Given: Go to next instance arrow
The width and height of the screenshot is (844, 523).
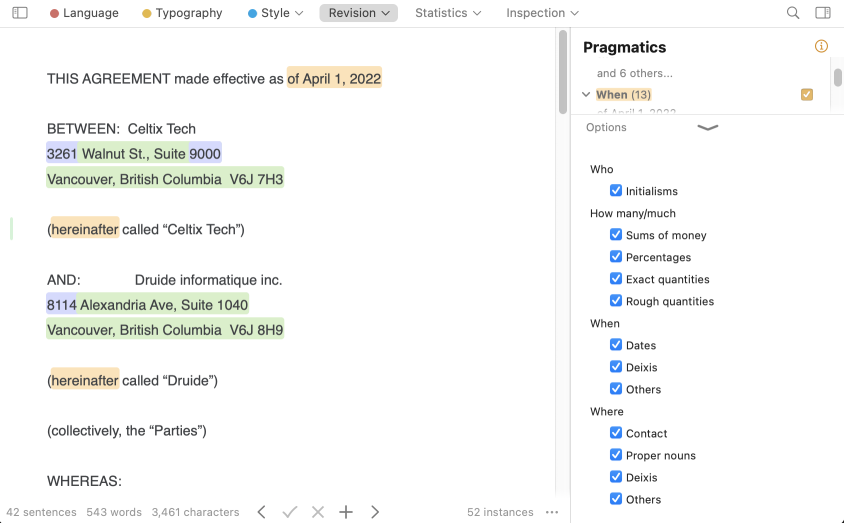Looking at the screenshot, I should click(x=375, y=512).
